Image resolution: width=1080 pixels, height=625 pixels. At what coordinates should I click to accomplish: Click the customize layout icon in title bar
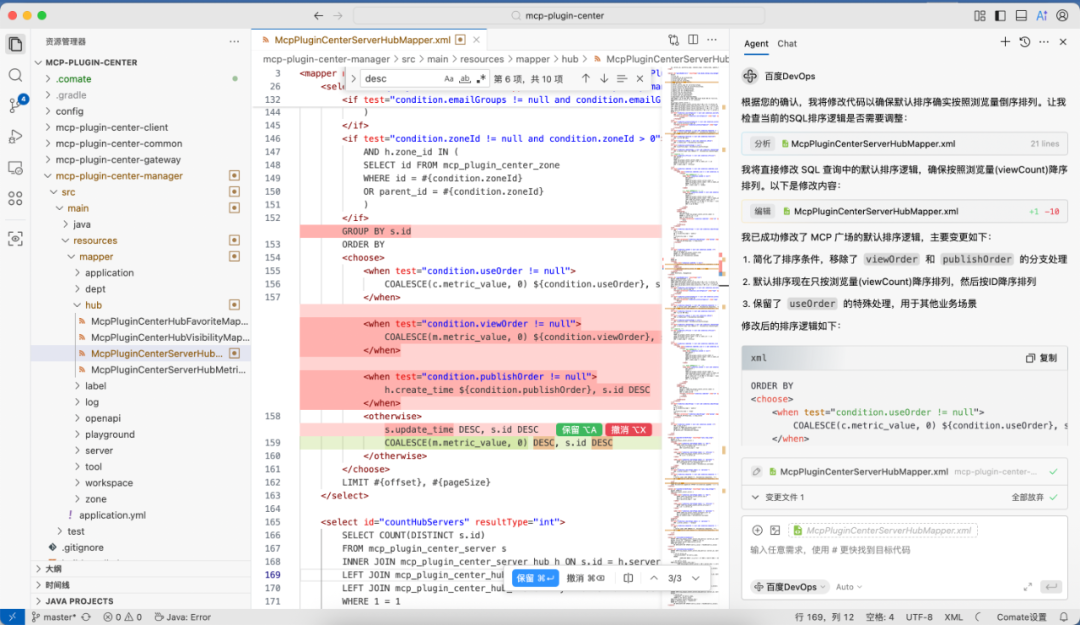(x=979, y=15)
